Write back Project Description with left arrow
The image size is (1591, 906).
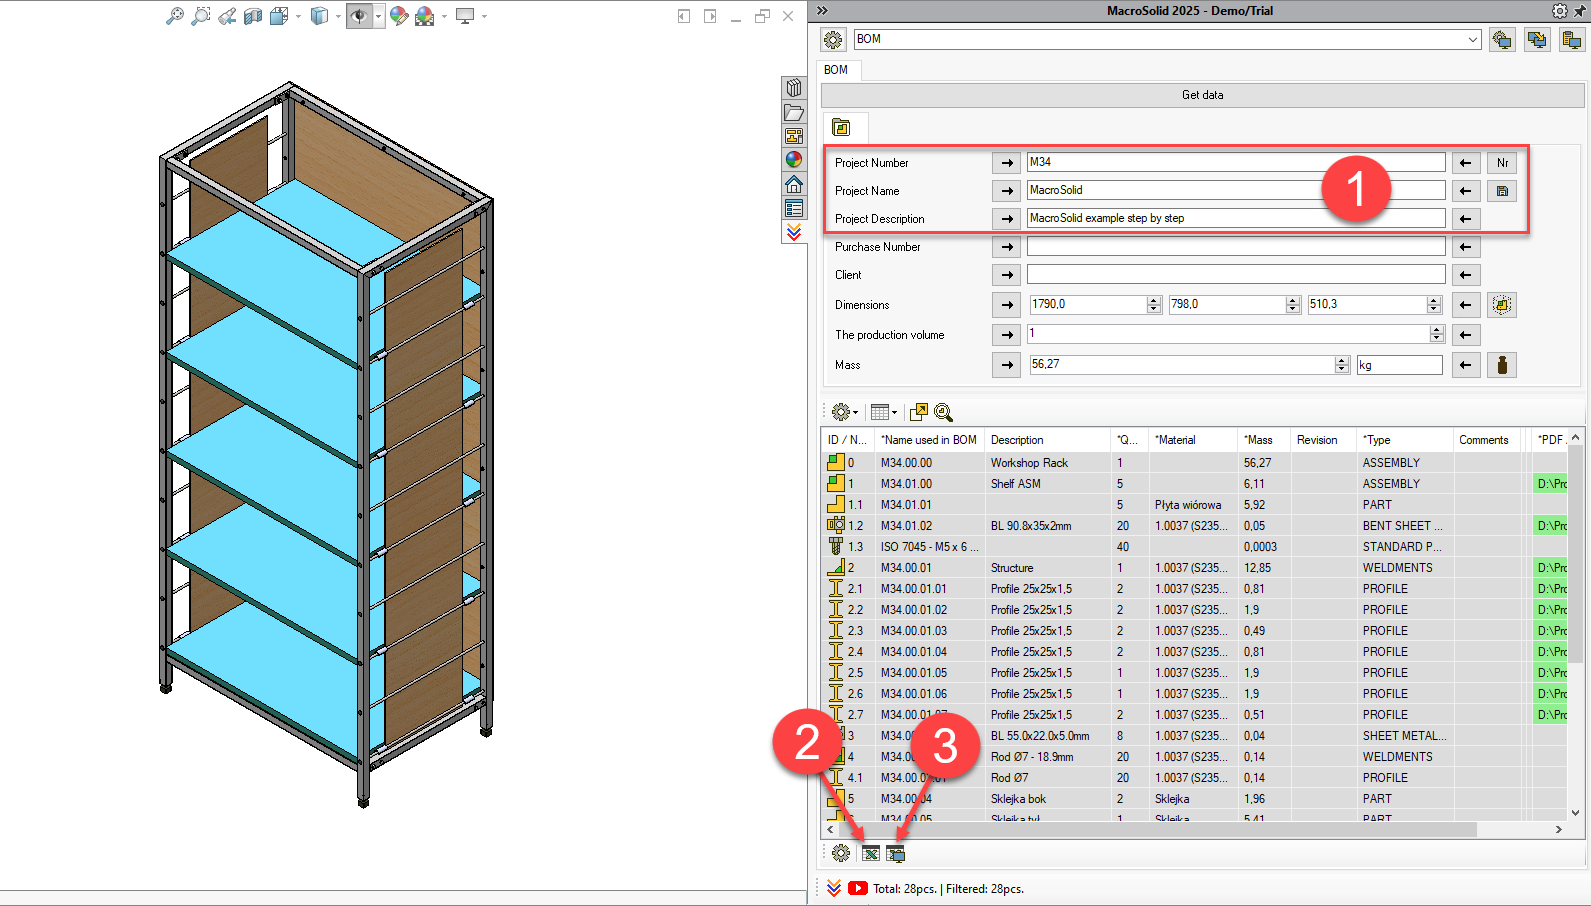pyautogui.click(x=1465, y=219)
